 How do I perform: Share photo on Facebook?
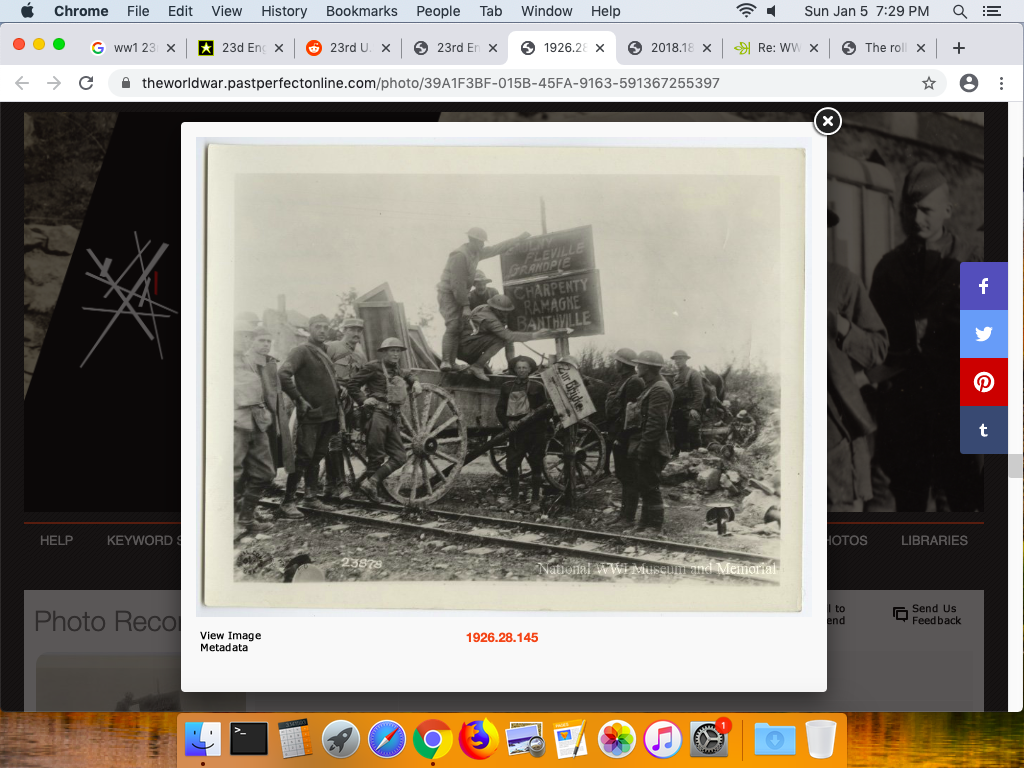[983, 286]
